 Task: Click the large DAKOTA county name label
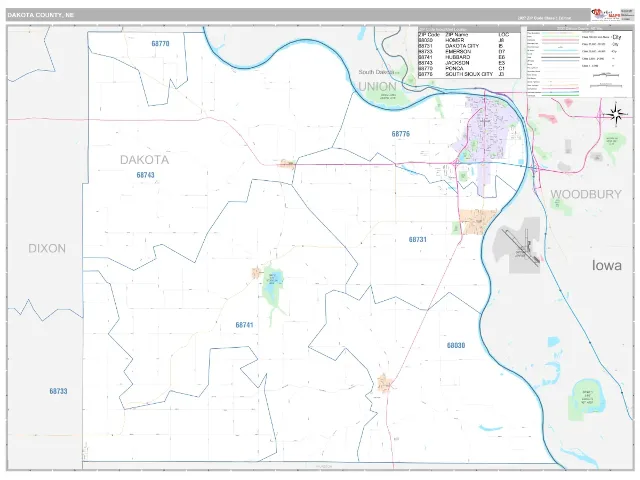click(144, 160)
